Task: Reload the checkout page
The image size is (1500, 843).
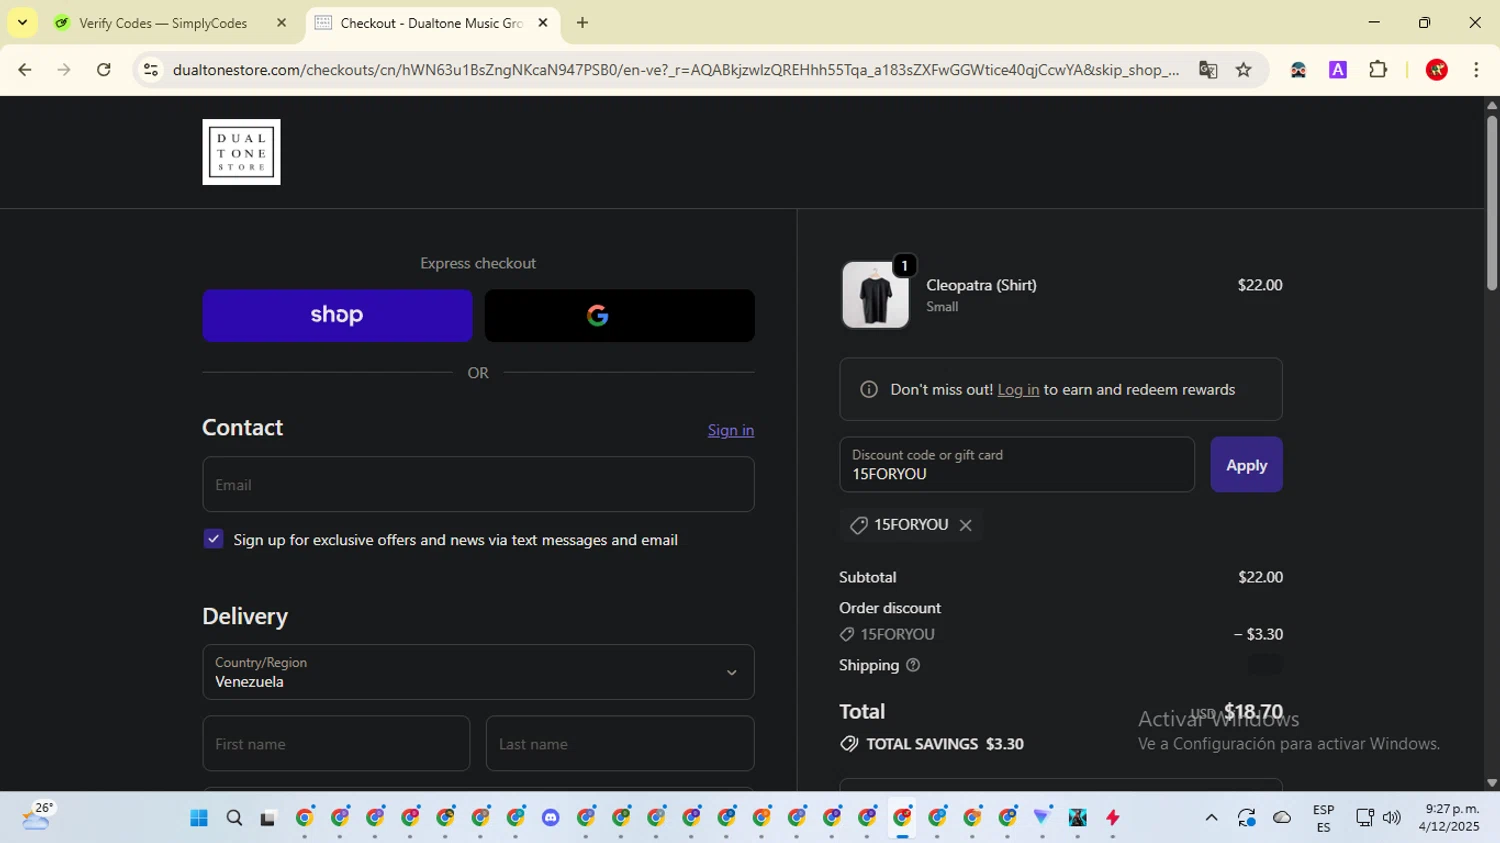Action: coord(104,70)
